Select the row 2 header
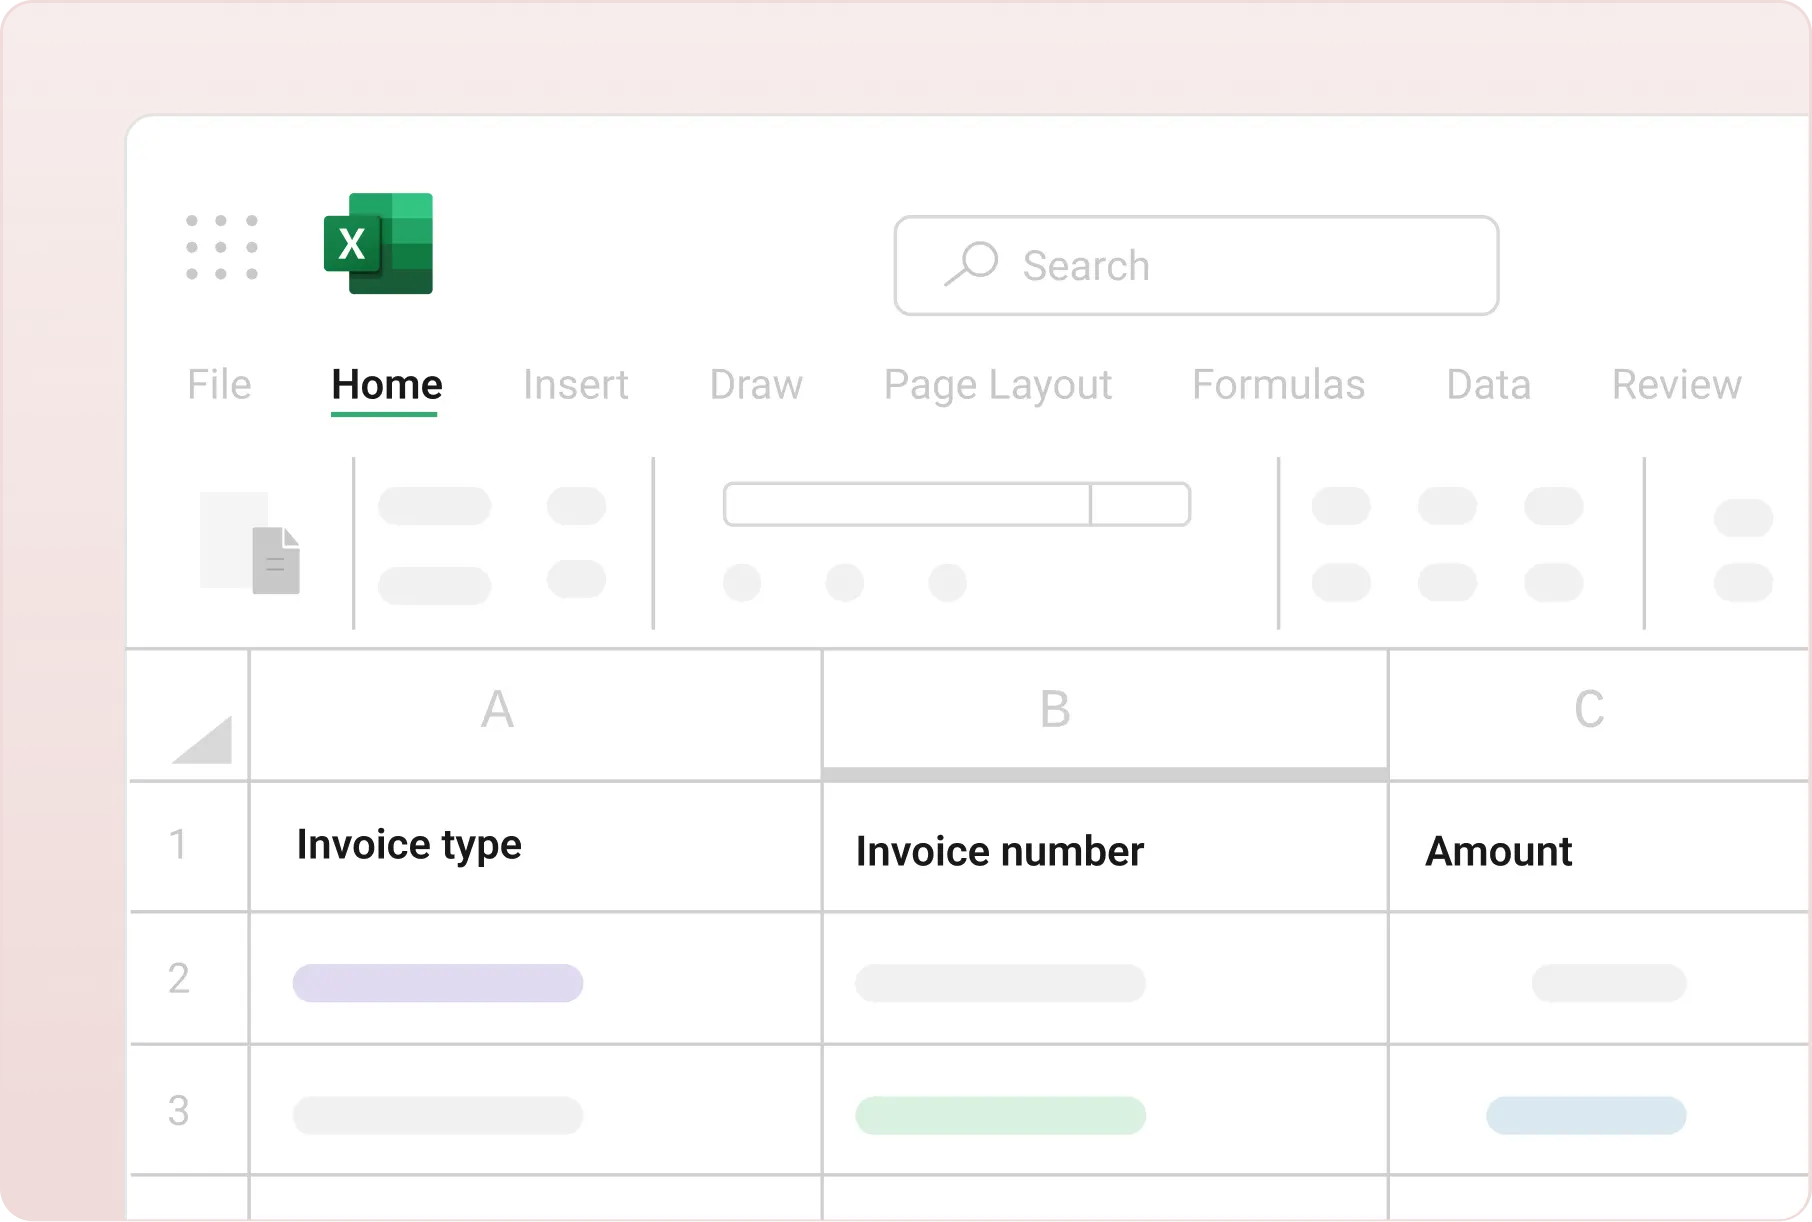The height and width of the screenshot is (1222, 1812). [x=179, y=978]
